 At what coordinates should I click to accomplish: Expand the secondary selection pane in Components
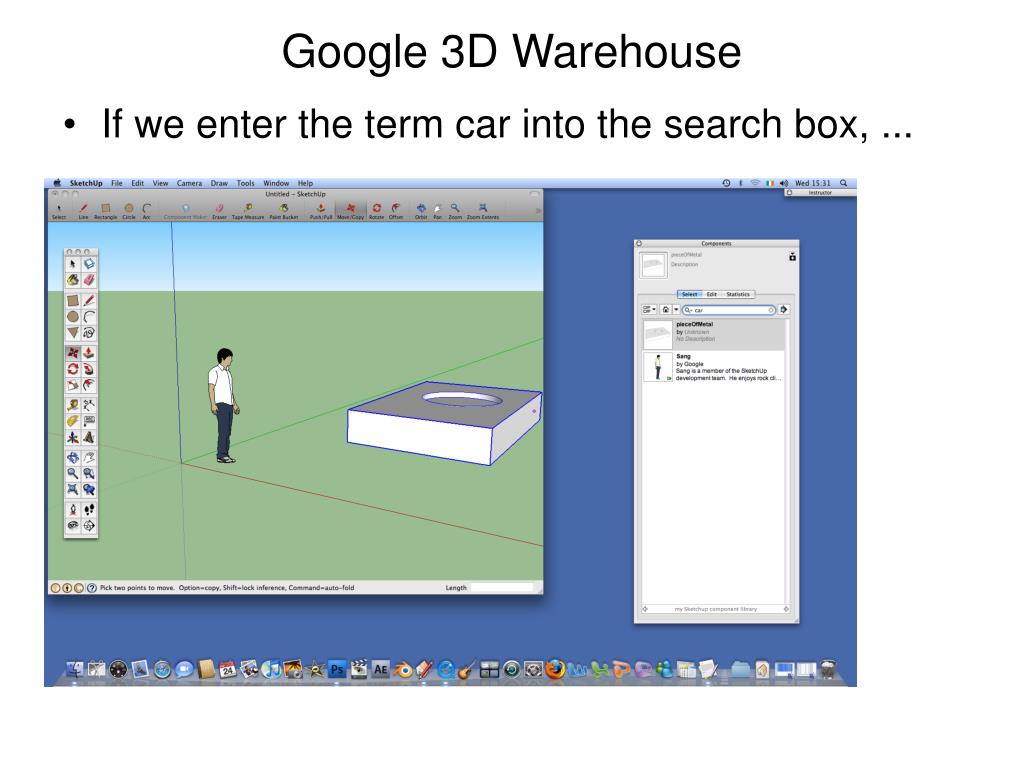792,257
